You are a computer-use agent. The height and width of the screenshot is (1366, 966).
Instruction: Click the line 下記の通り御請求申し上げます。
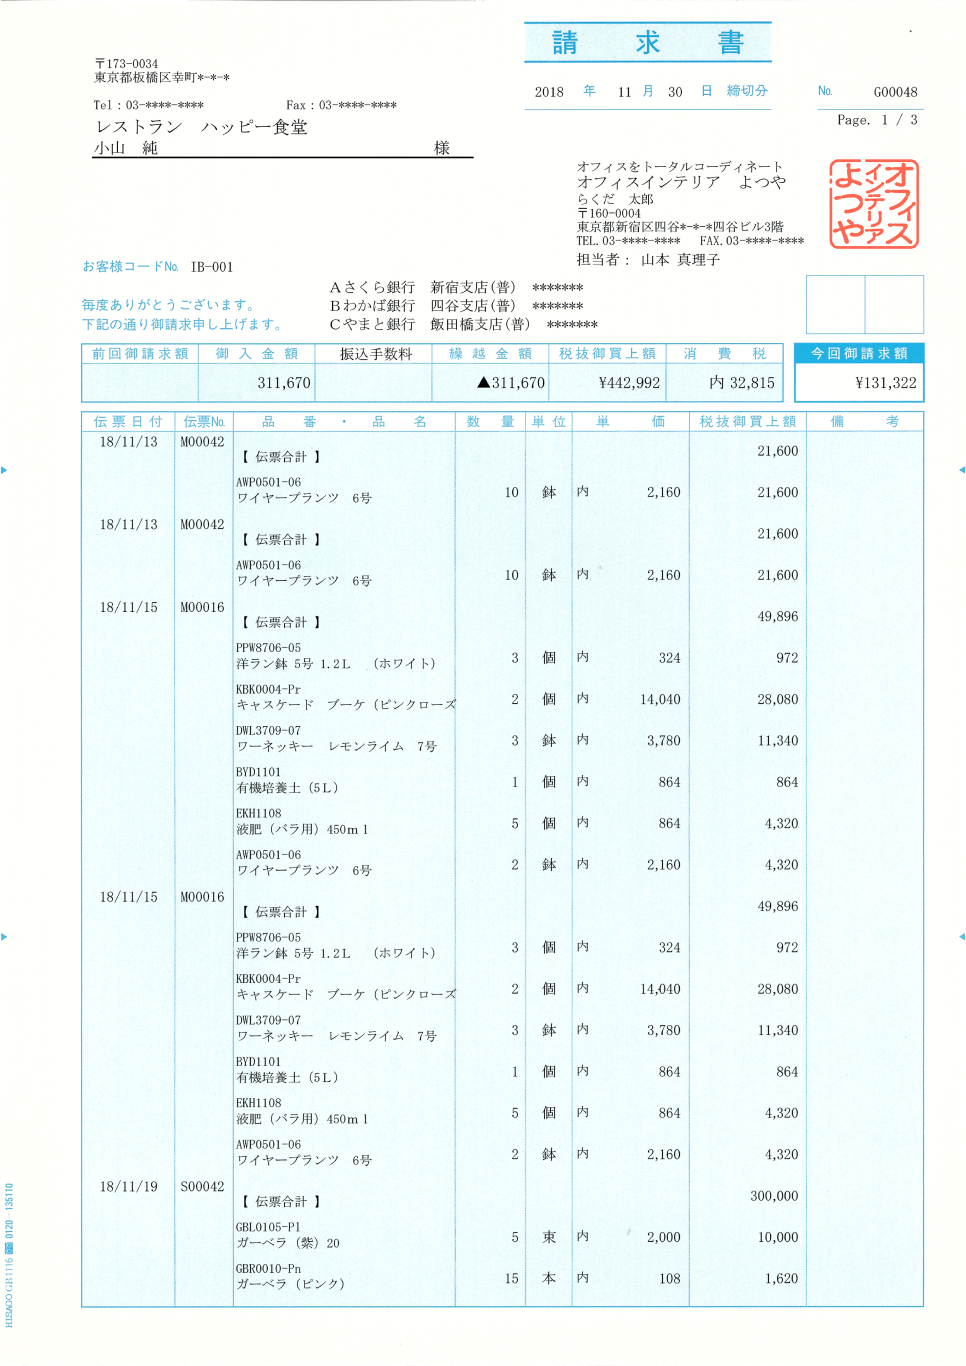(x=185, y=325)
